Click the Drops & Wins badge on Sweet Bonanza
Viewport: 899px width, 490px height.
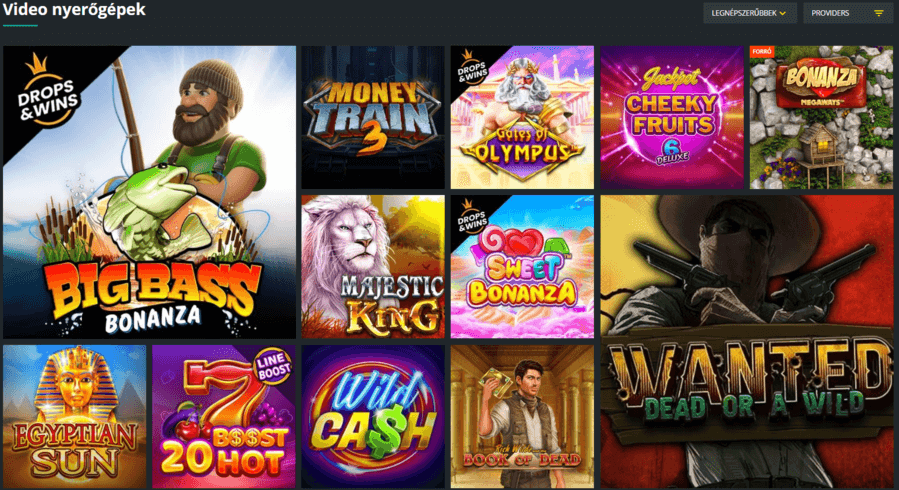pos(471,217)
